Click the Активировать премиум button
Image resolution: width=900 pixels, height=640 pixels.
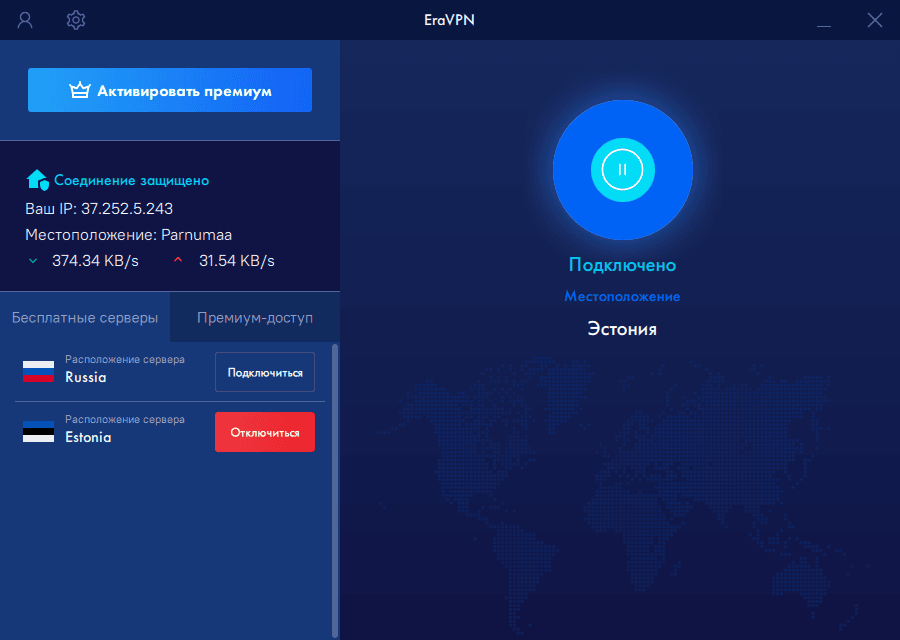pyautogui.click(x=170, y=90)
